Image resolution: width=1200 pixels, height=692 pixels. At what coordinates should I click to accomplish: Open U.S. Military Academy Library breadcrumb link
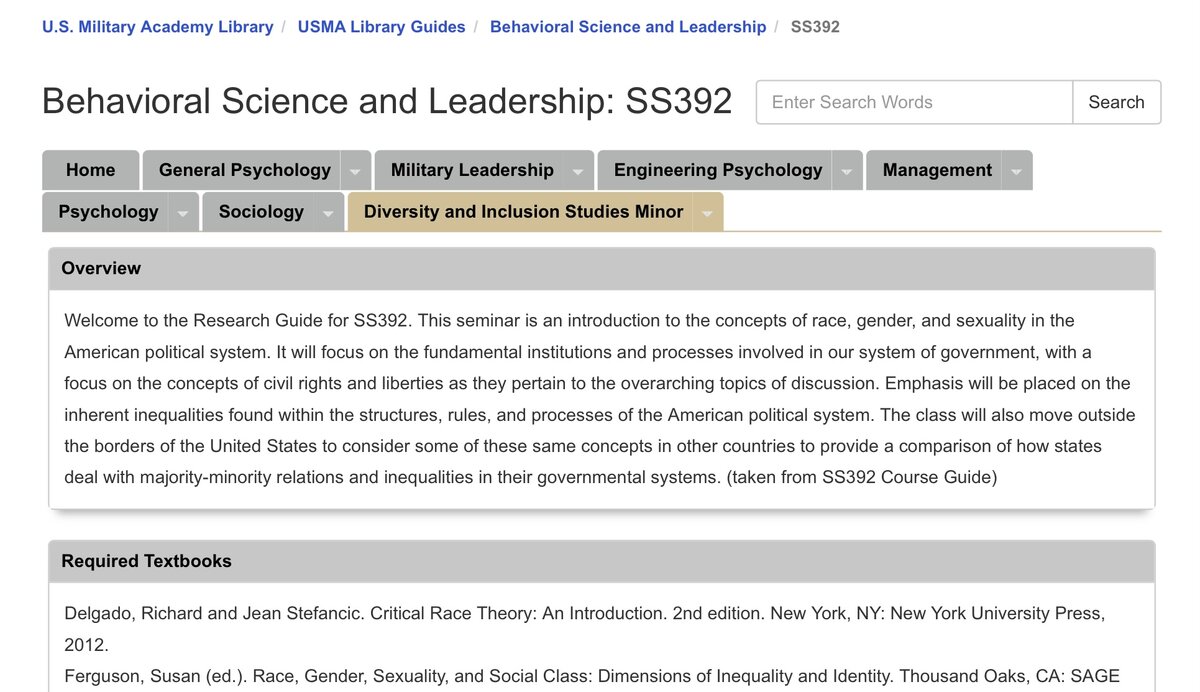click(157, 27)
